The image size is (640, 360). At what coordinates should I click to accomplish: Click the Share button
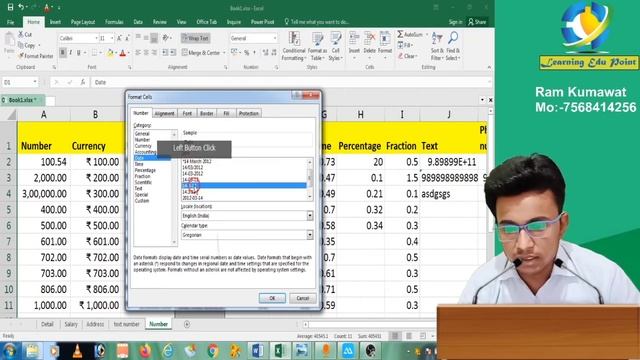pos(477,22)
